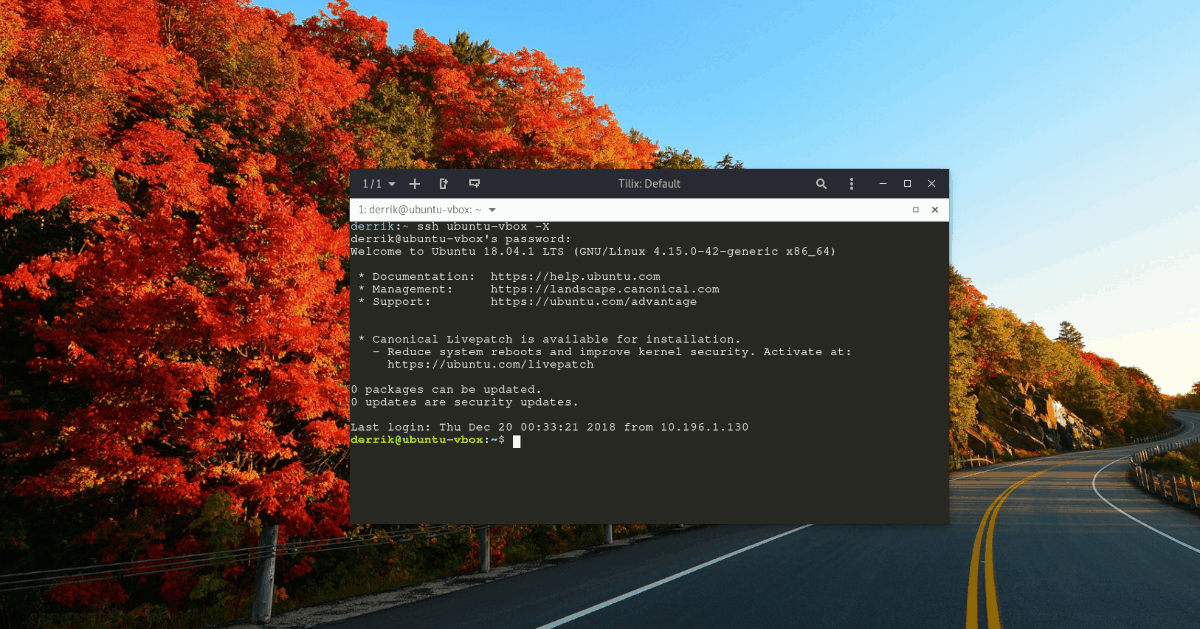This screenshot has width=1200, height=629.
Task: Add terminal to the right
Action: tap(445, 184)
